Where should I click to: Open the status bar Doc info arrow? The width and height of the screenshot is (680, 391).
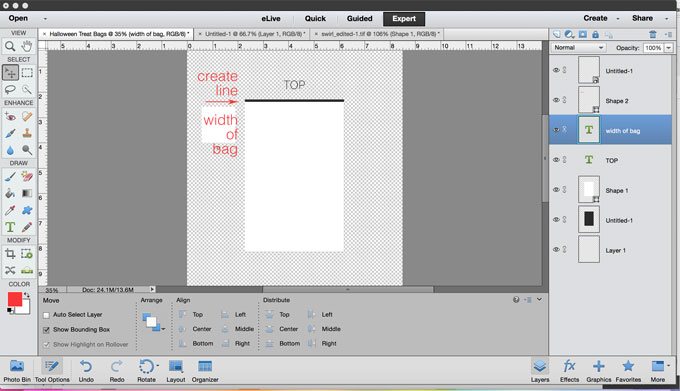tap(152, 289)
